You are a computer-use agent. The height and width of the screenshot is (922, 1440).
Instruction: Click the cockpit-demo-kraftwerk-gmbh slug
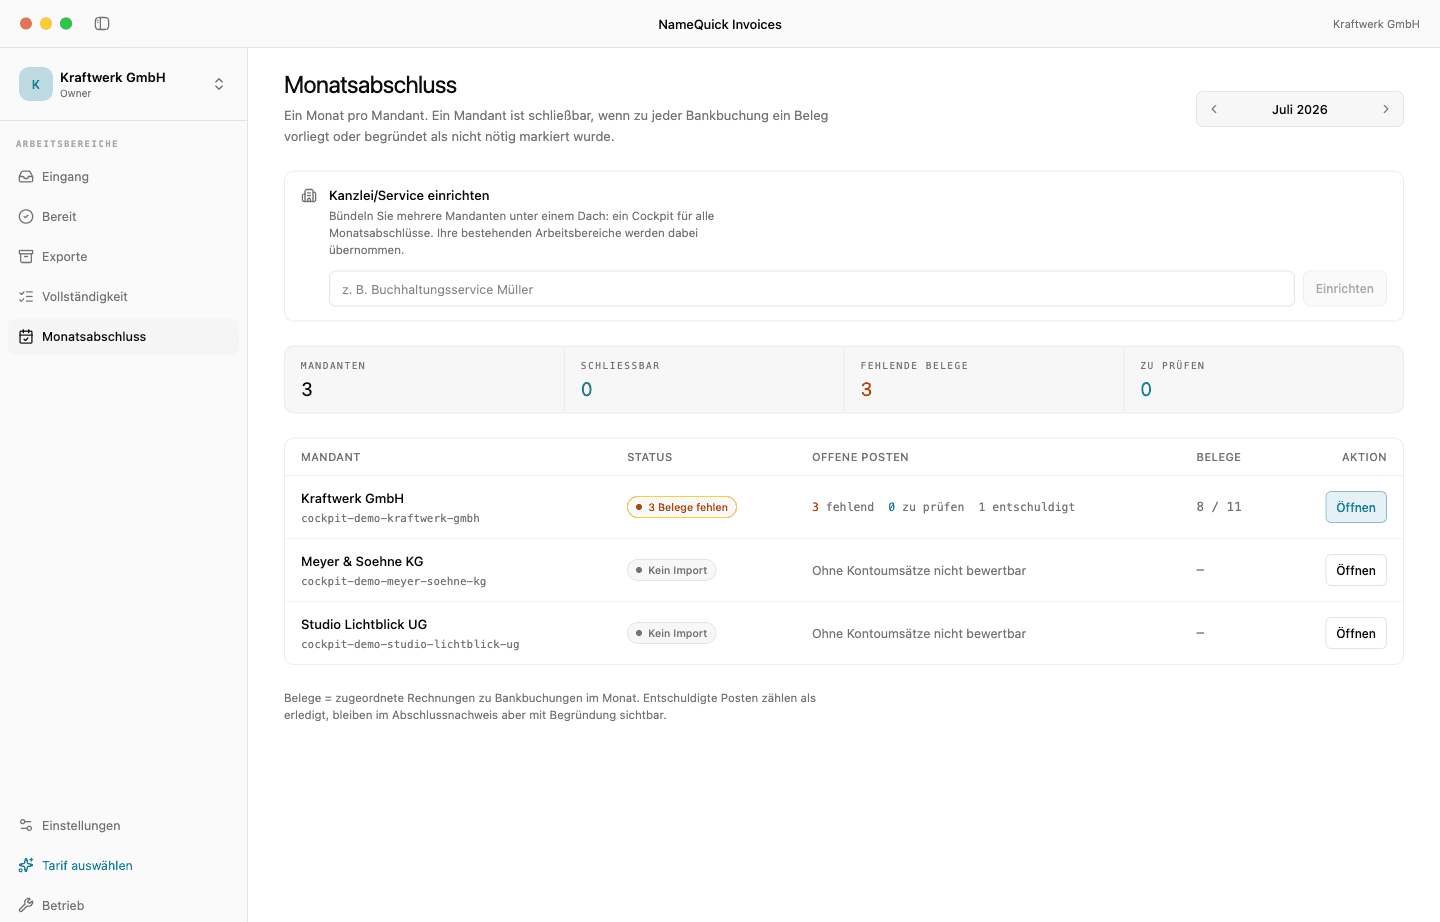(390, 518)
